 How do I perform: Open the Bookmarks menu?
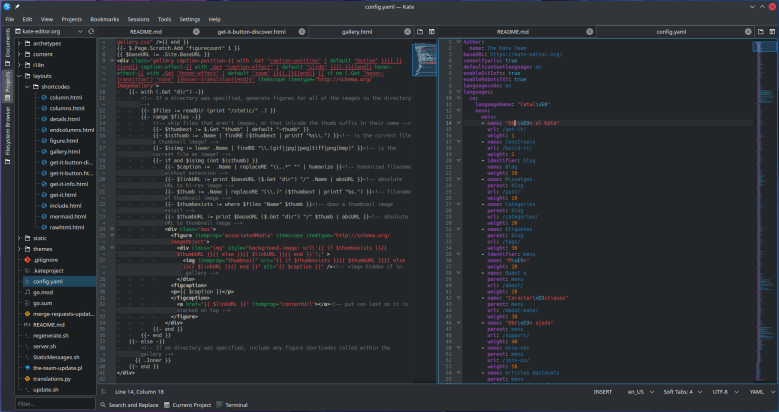[103, 19]
